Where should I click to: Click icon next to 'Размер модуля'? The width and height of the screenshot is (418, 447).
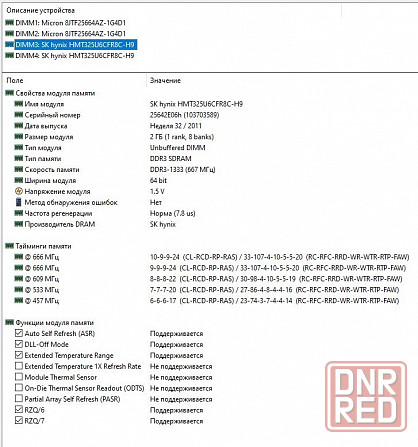(19, 137)
